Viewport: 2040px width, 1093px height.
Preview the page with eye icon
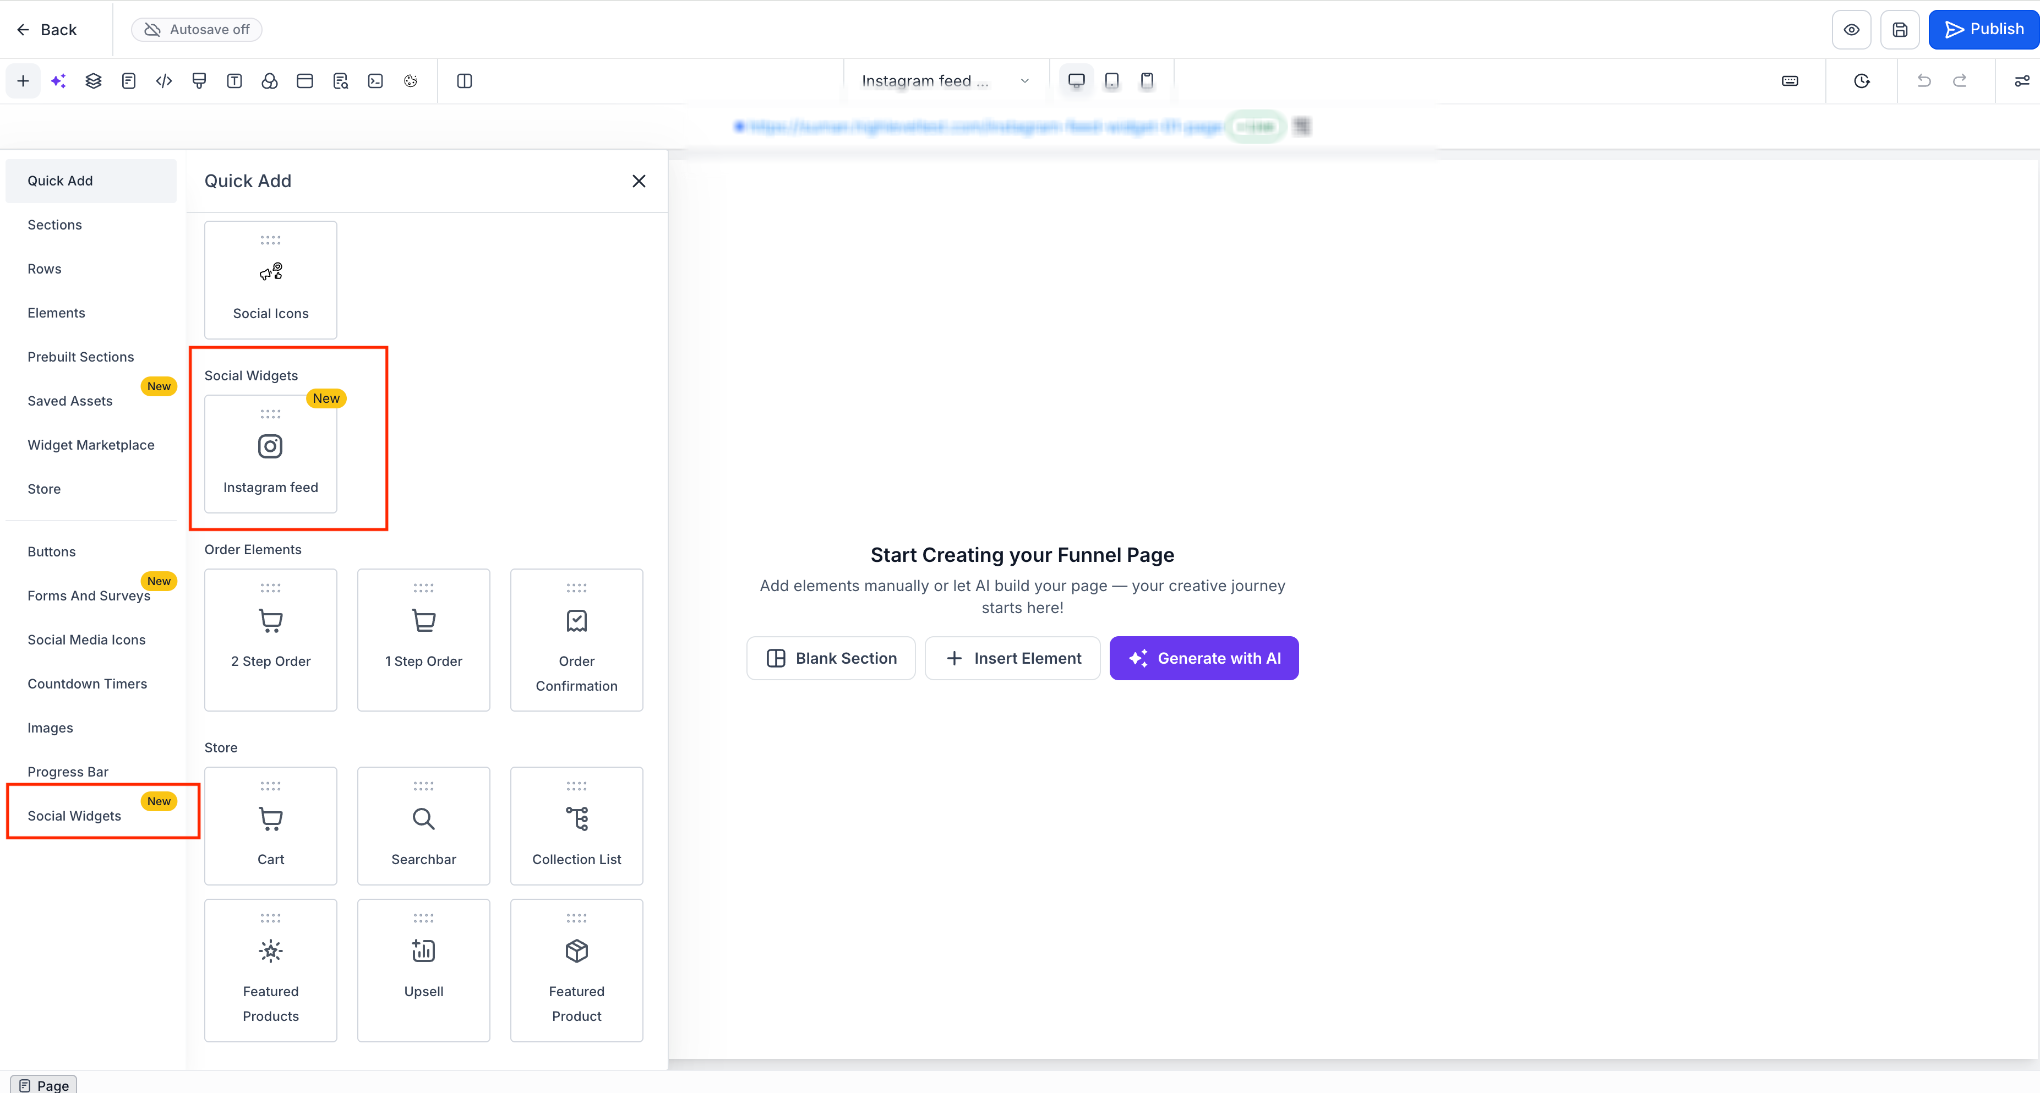point(1852,30)
